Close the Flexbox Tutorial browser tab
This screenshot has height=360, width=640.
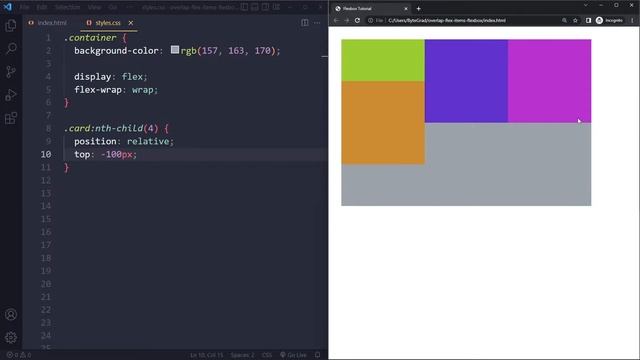click(x=406, y=9)
